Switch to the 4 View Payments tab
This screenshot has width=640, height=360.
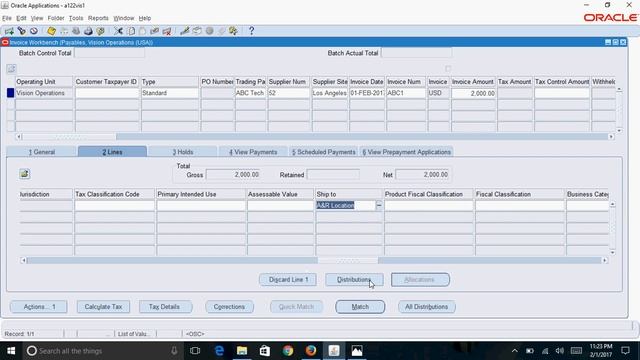coord(253,152)
